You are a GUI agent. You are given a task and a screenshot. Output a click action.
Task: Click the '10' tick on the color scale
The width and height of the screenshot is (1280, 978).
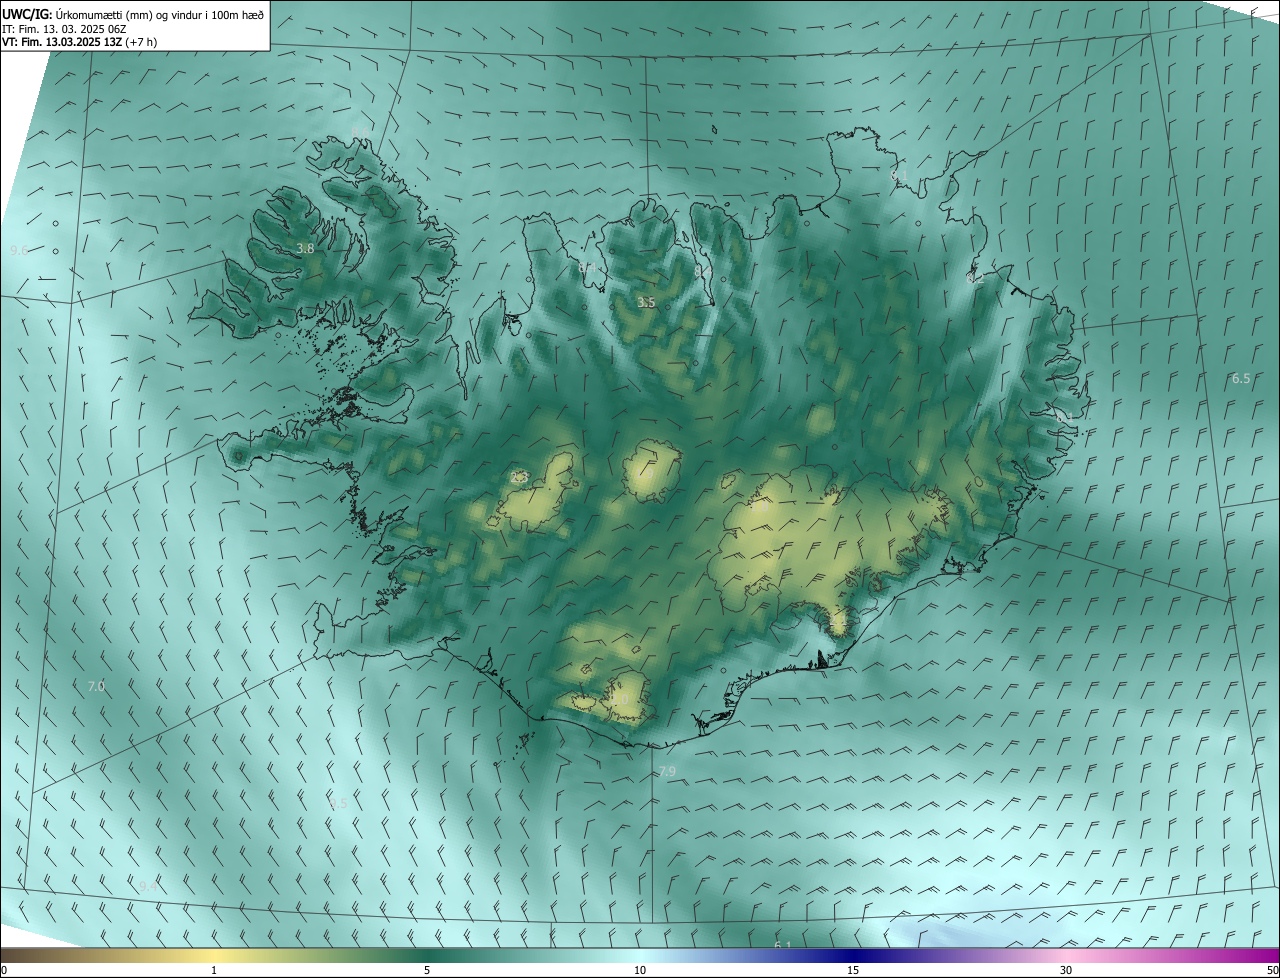640,970
